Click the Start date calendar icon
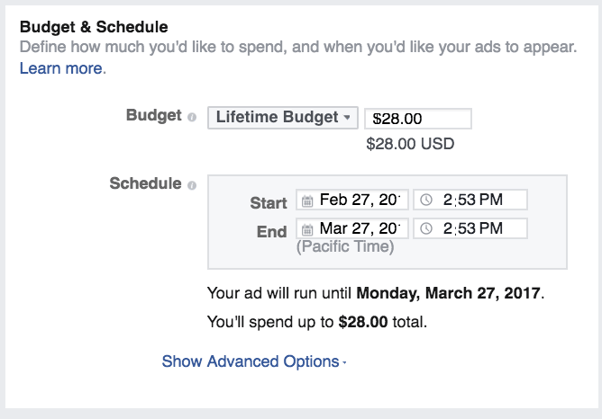 [x=308, y=201]
